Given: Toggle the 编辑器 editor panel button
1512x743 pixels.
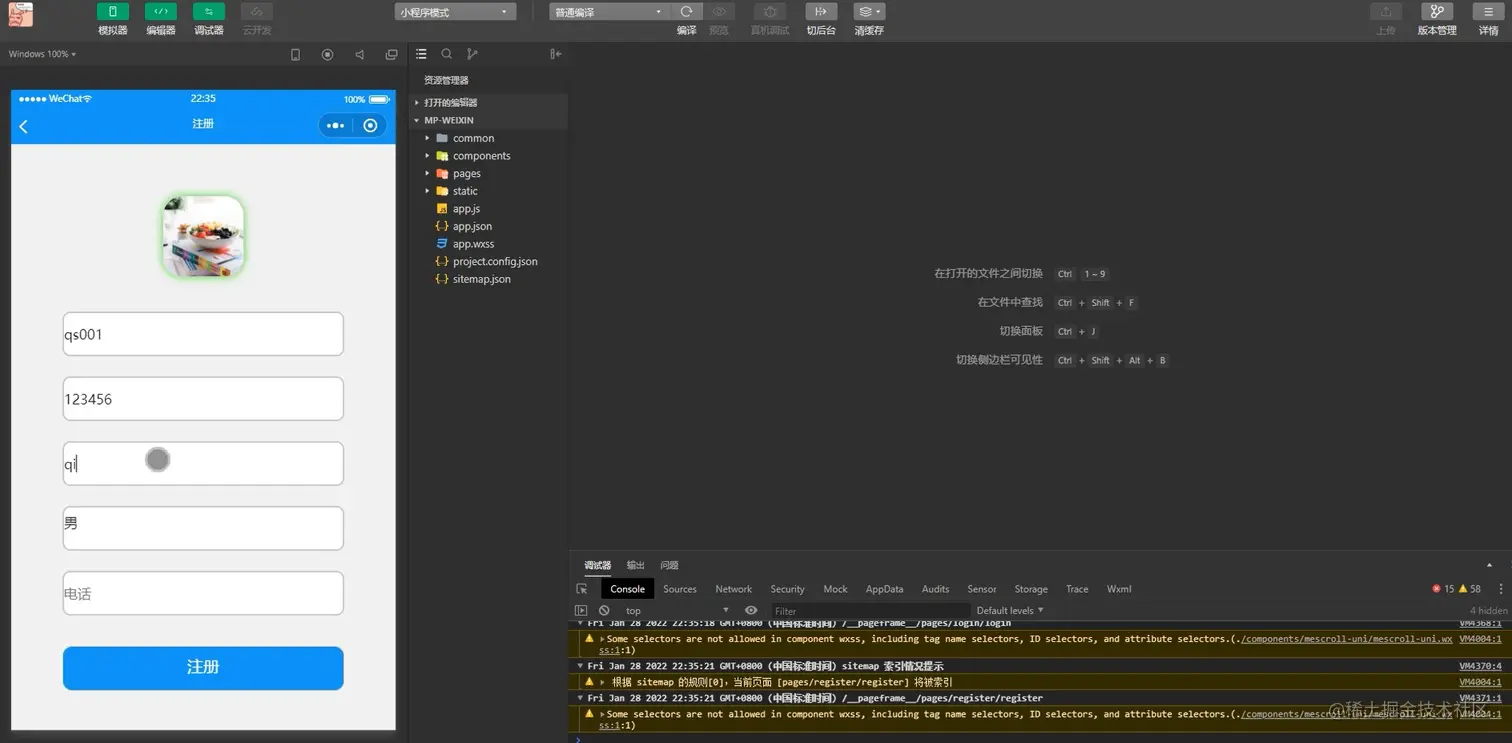Looking at the screenshot, I should click(x=160, y=12).
